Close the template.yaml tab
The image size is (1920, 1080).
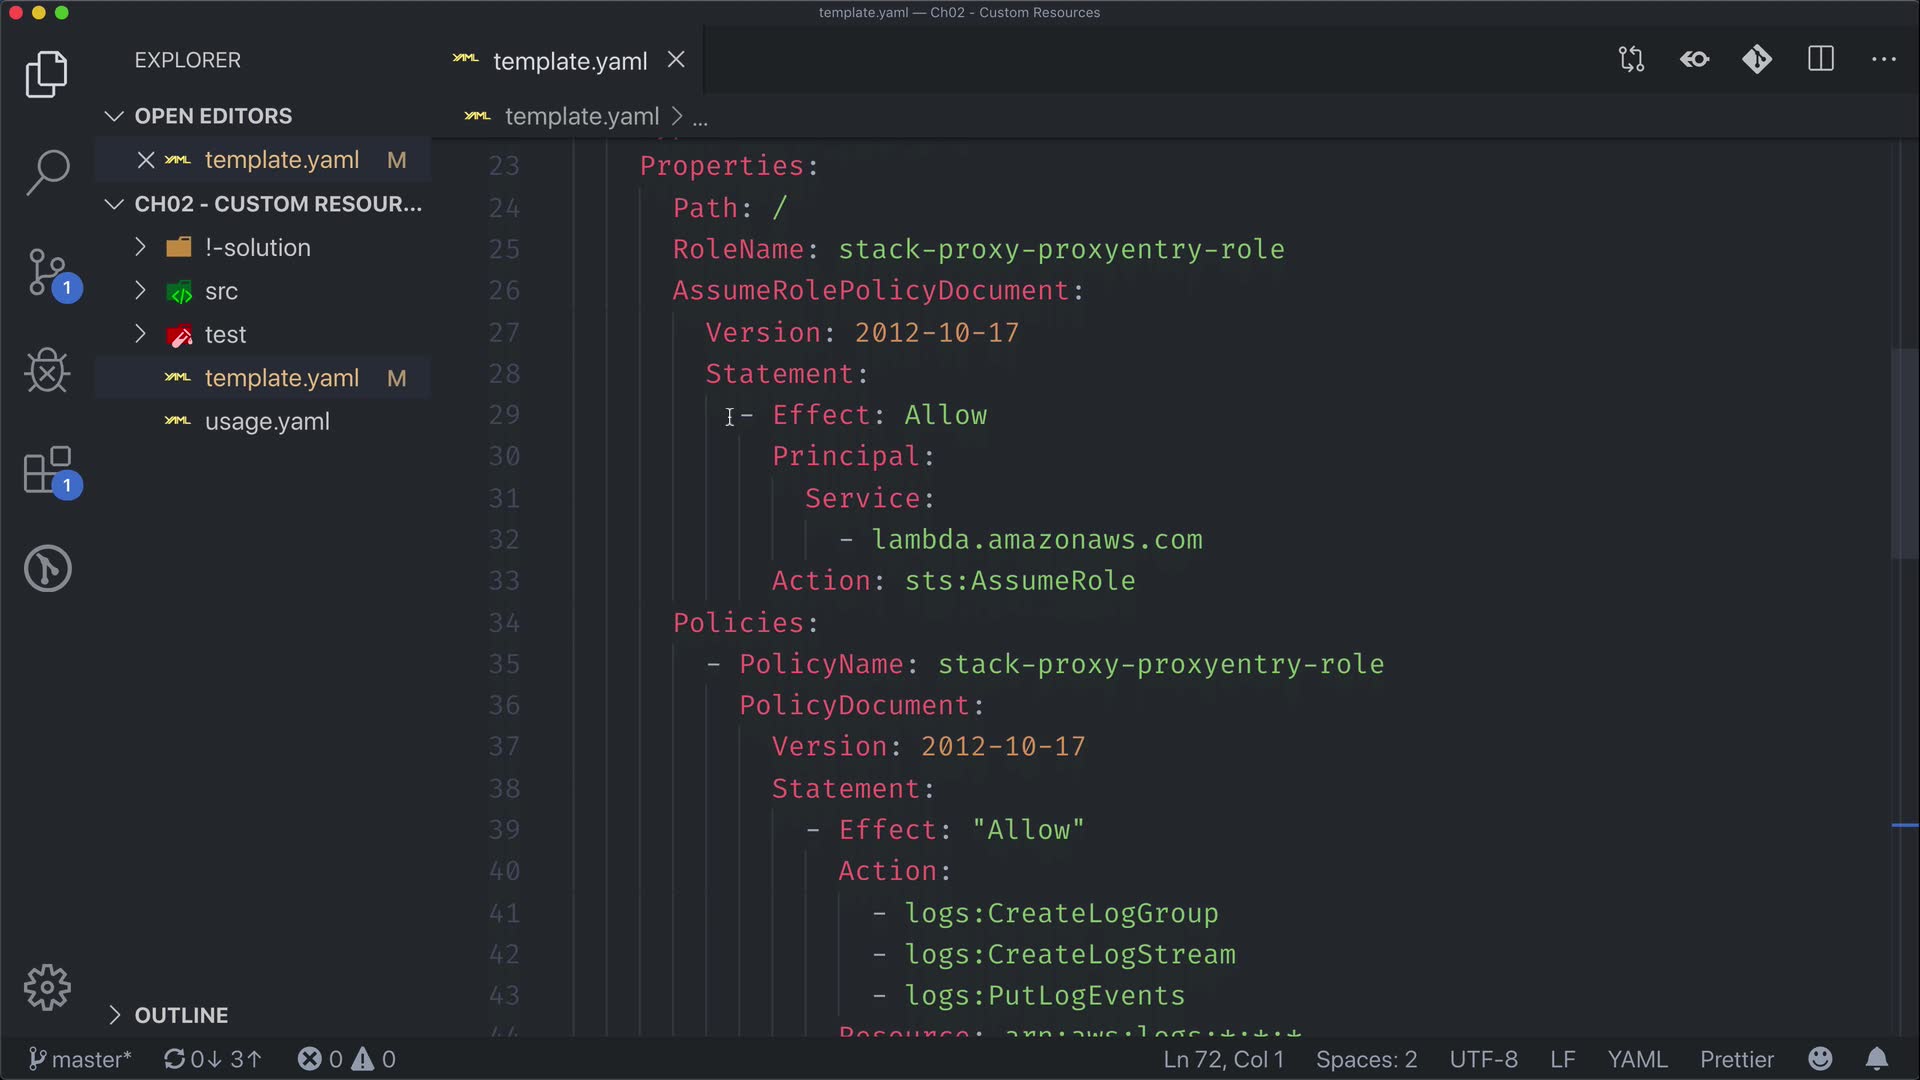(676, 60)
